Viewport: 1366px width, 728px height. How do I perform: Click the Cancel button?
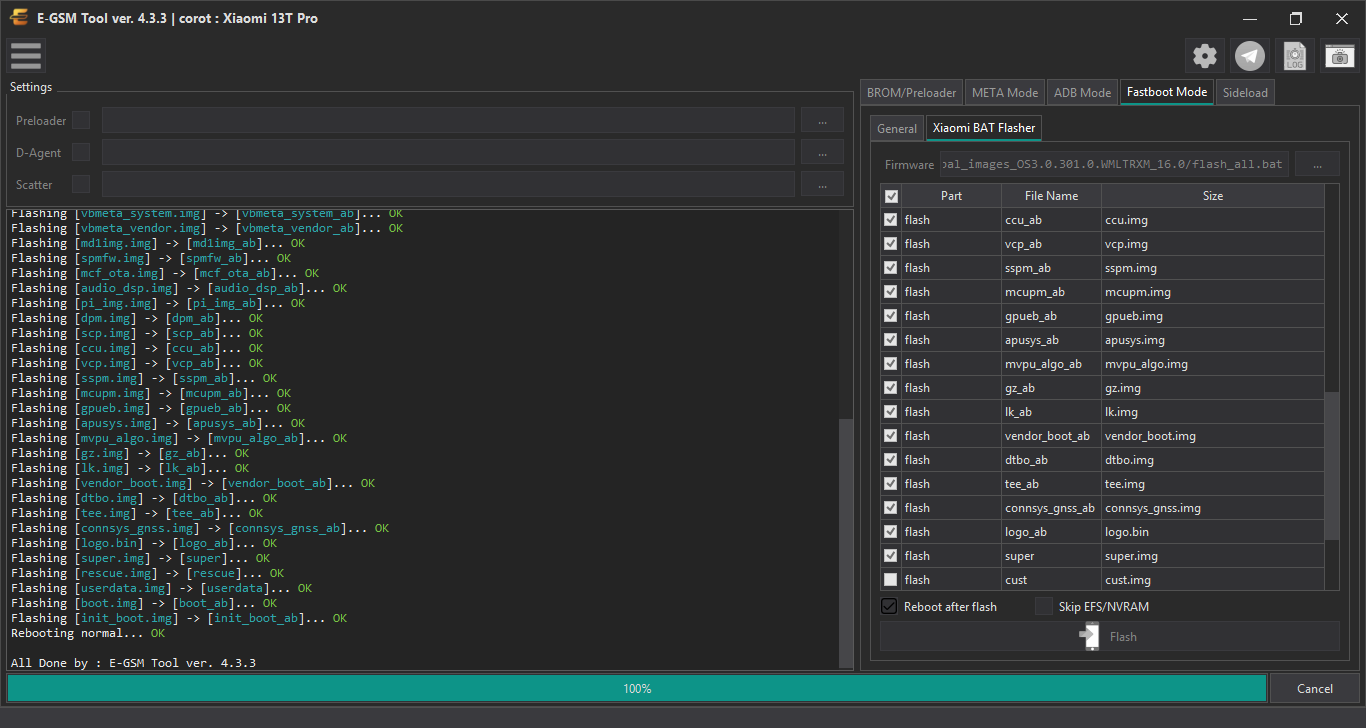coord(1315,688)
